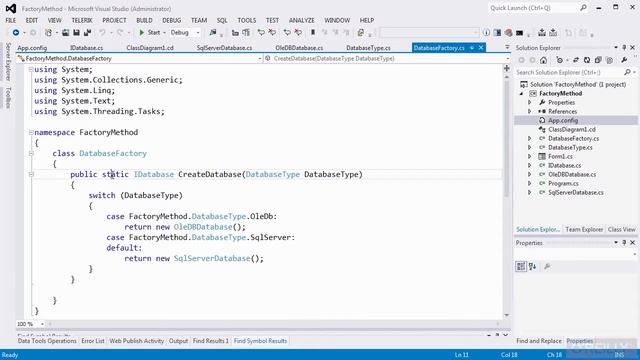This screenshot has height=360, width=640.
Task: Click Collapse All icon in Solution Explorer
Action: tap(598, 60)
